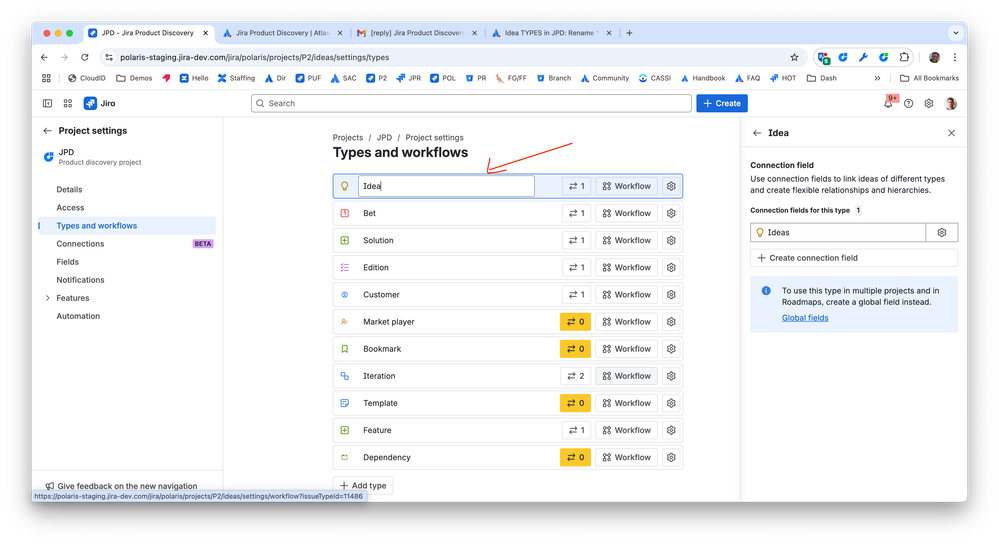
Task: Expand the Features section in sidebar
Action: pos(48,298)
